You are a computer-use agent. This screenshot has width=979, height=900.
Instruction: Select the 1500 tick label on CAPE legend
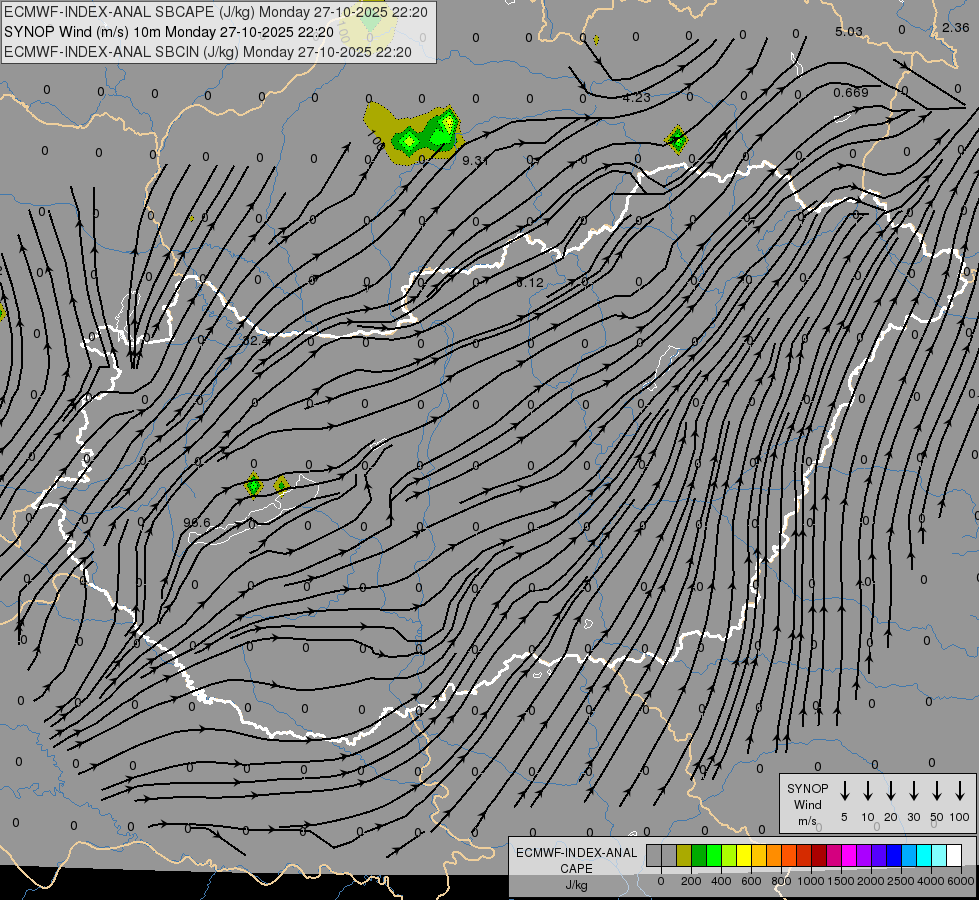841,881
